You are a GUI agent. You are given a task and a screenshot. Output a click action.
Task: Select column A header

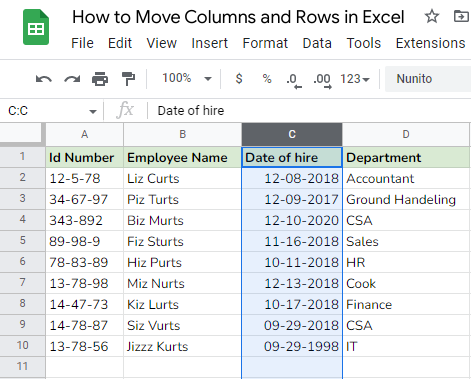click(x=85, y=135)
